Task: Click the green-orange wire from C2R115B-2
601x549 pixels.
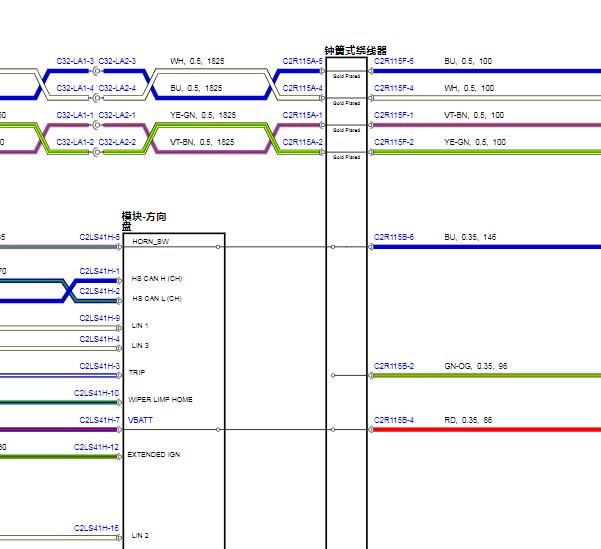Action: pyautogui.click(x=487, y=376)
